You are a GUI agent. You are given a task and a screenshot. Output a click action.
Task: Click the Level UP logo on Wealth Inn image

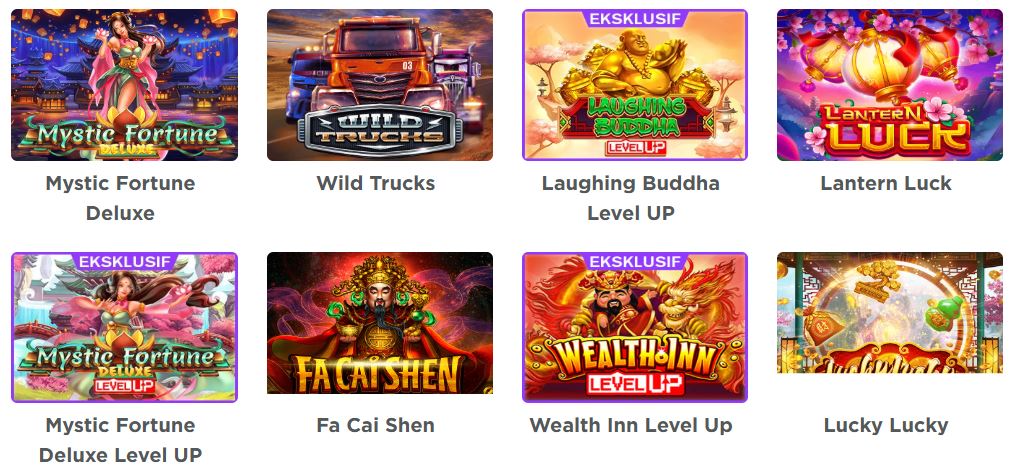coord(635,383)
